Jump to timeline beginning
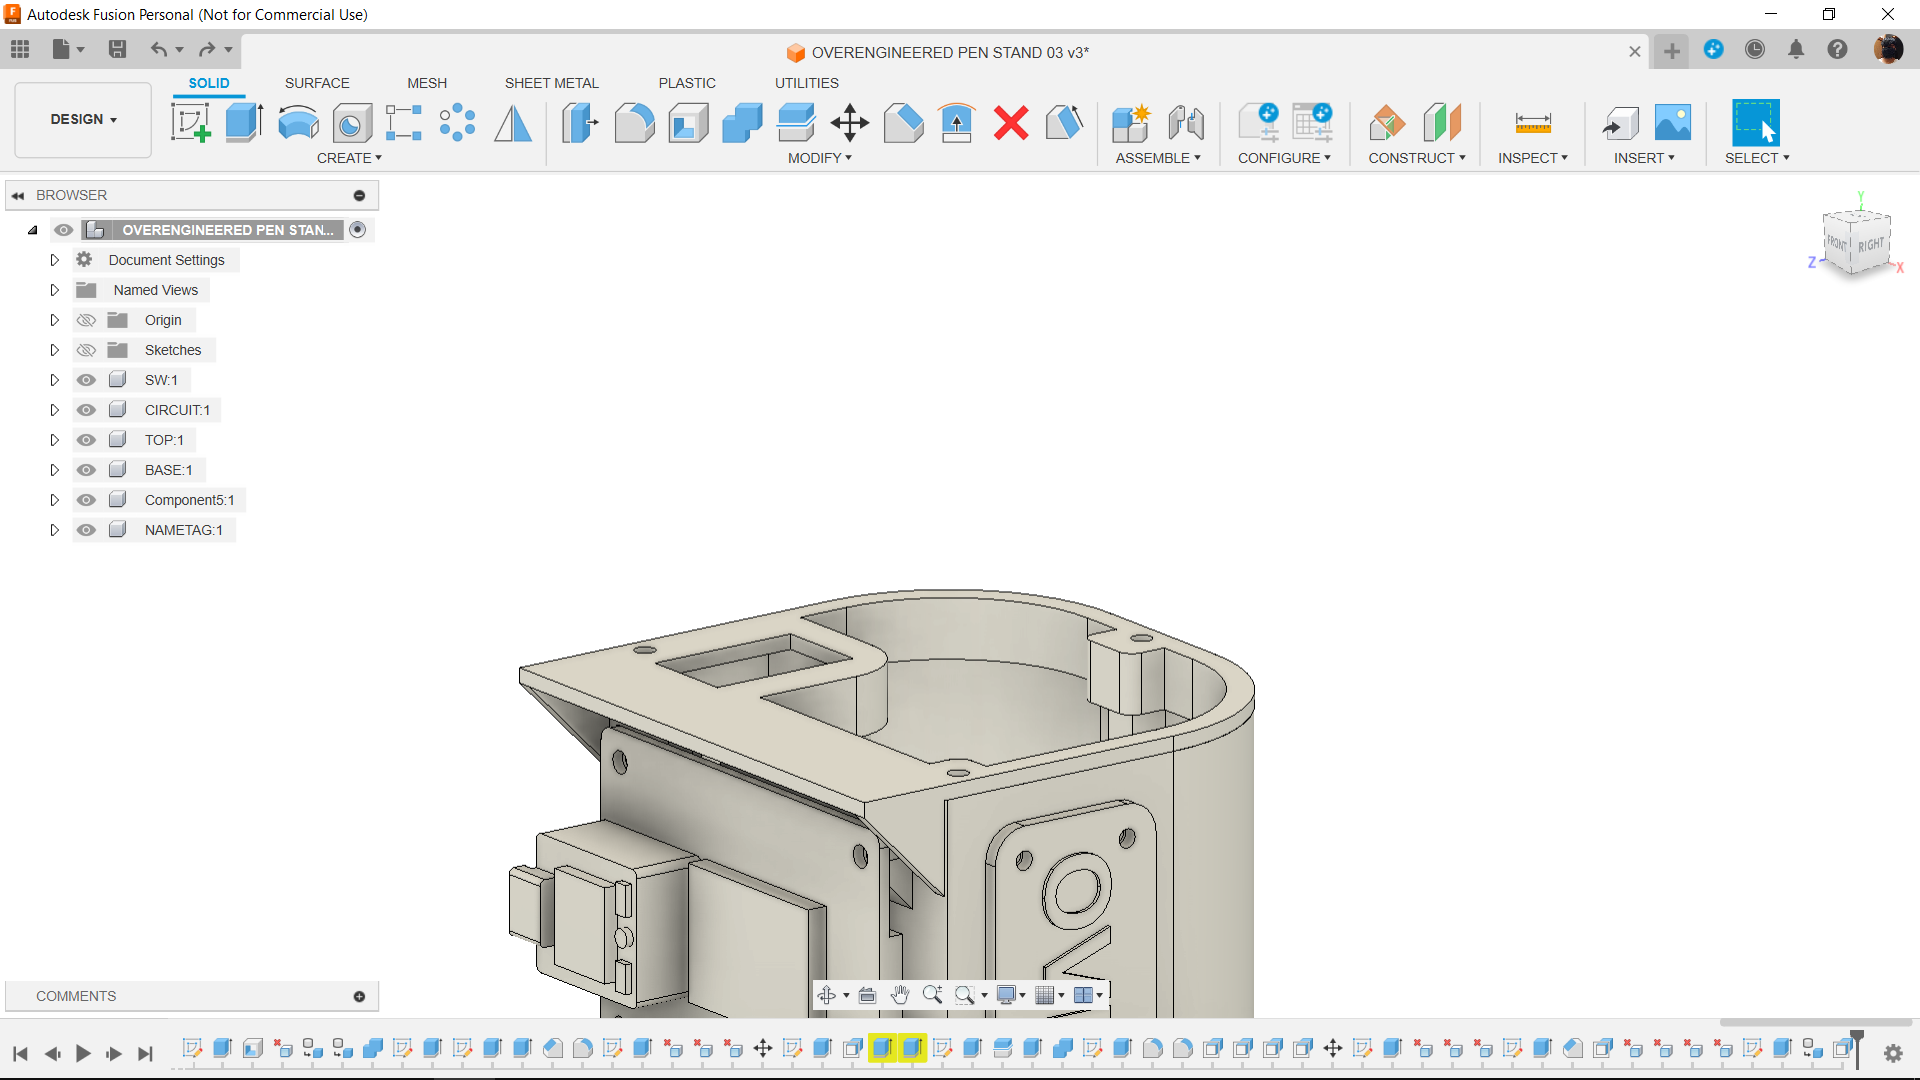Viewport: 1920px width, 1080px height. pos(20,1053)
